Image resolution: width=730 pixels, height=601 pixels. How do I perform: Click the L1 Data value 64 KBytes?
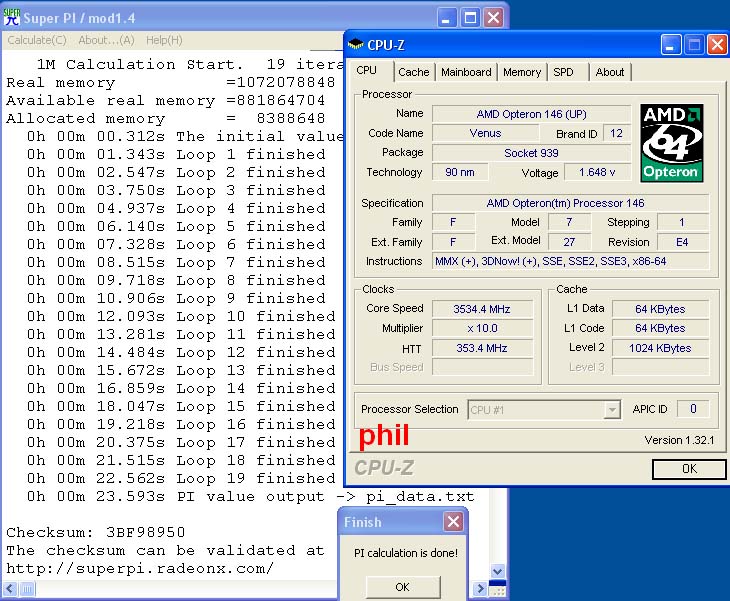point(660,309)
